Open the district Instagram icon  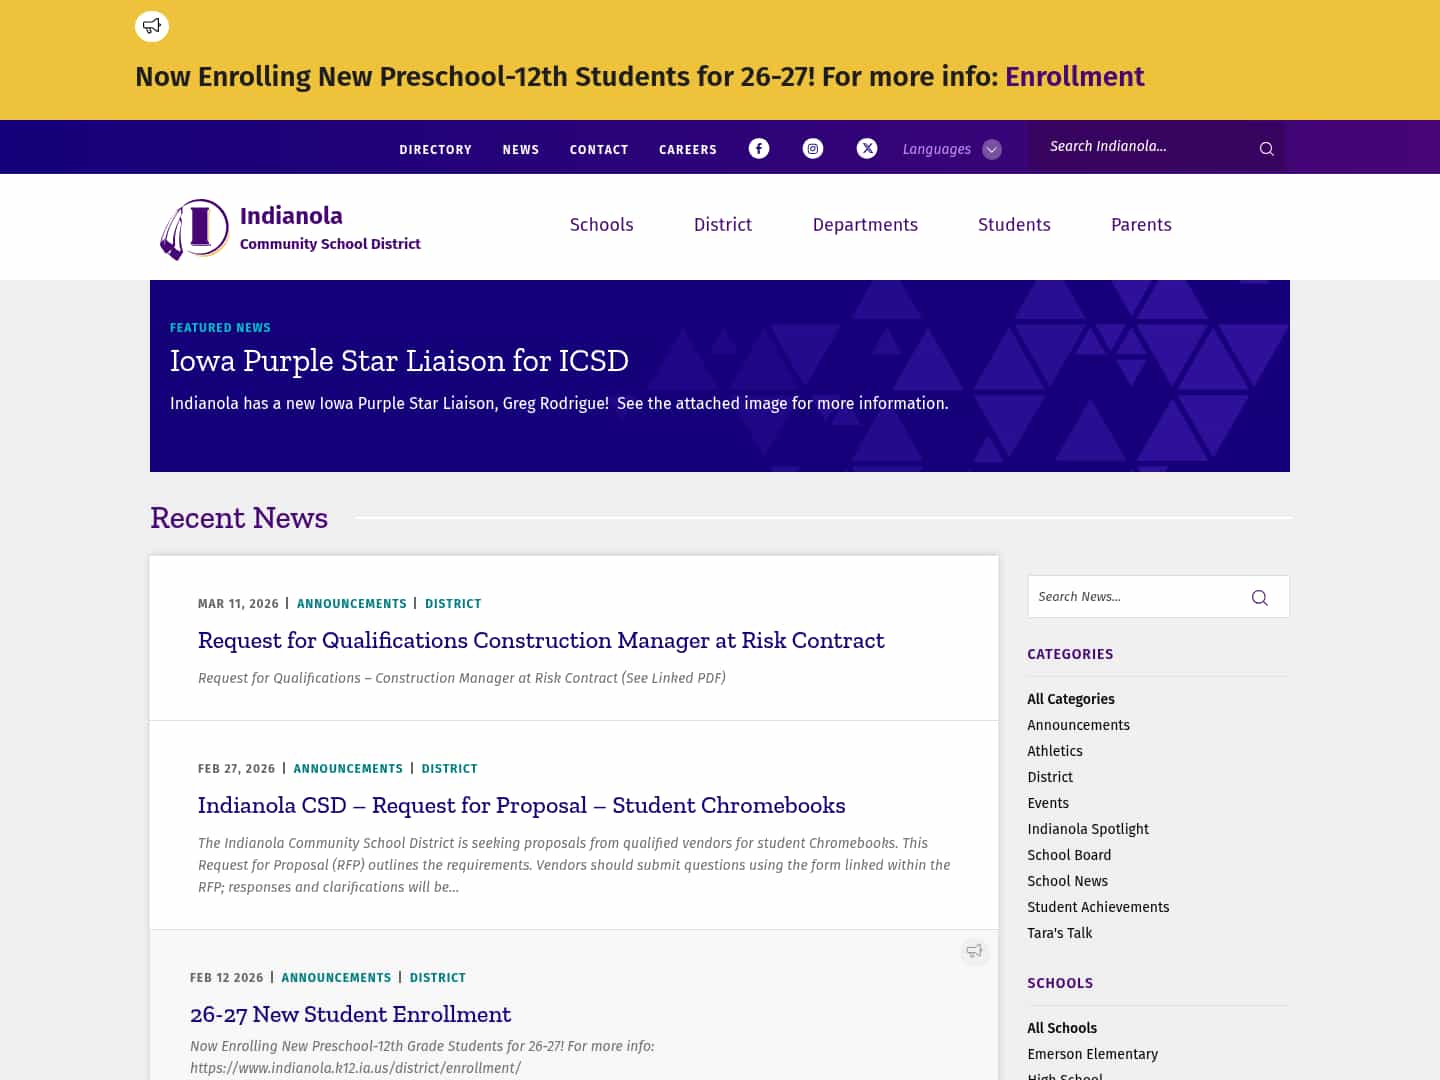pos(813,148)
